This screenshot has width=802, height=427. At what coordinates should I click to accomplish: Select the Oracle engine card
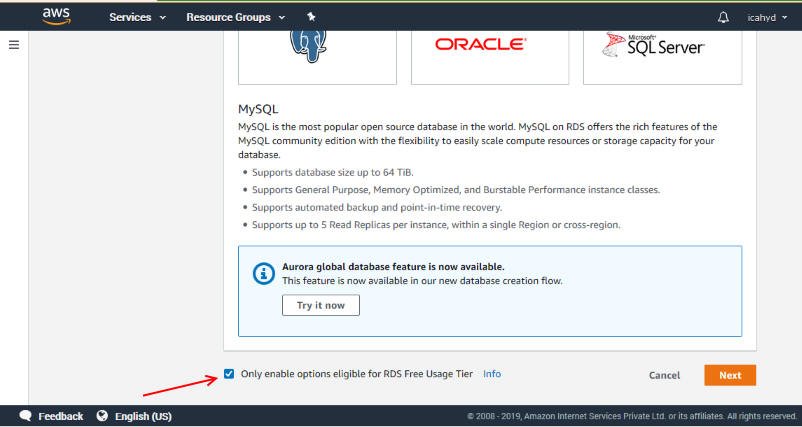(x=490, y=57)
